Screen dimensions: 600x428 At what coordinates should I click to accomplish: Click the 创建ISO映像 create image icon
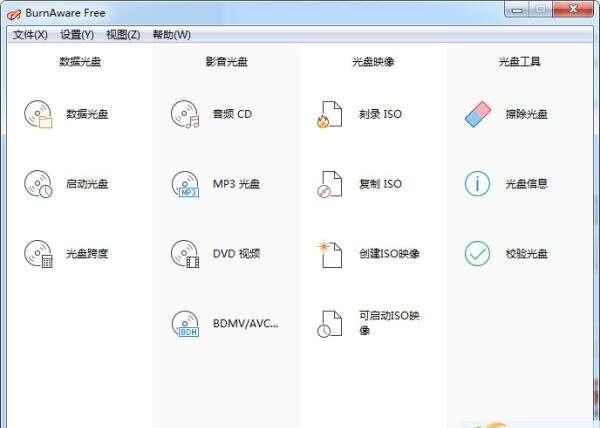click(x=330, y=254)
